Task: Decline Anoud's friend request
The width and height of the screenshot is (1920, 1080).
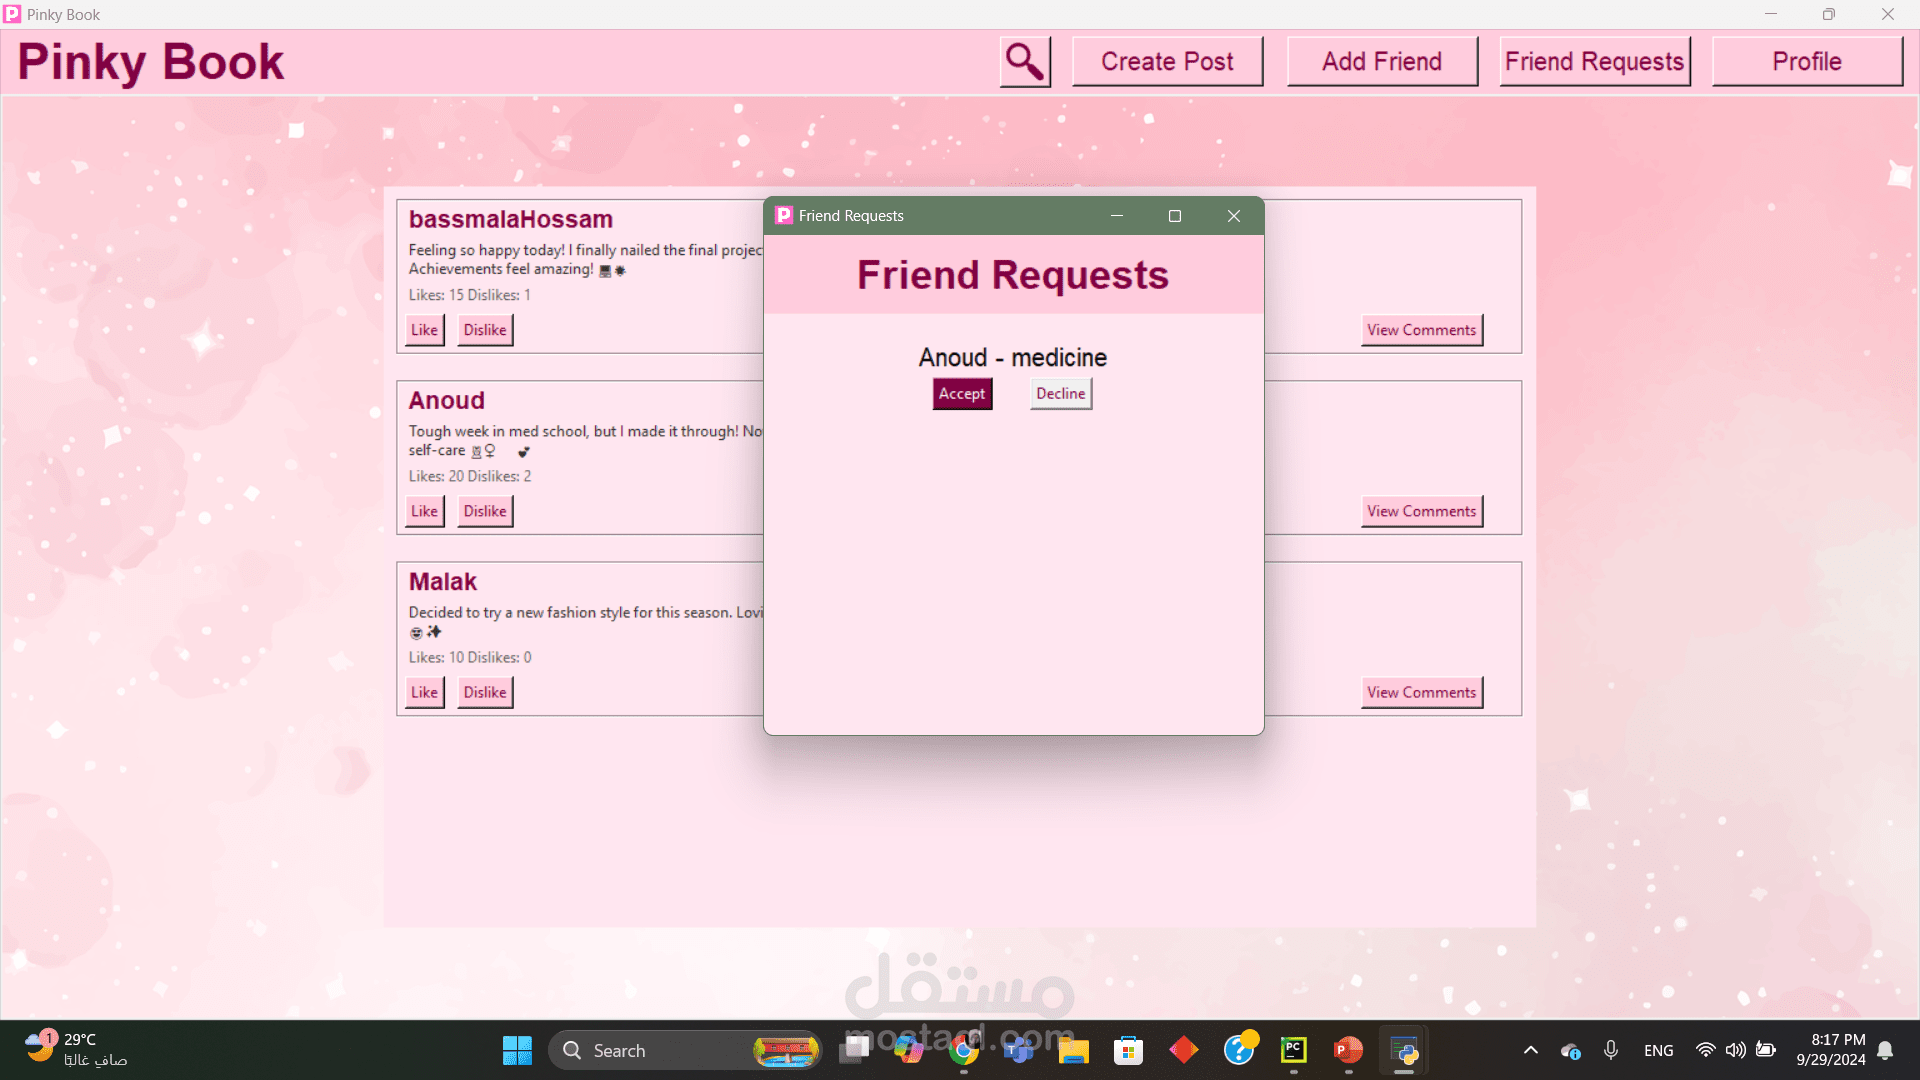Action: tap(1060, 394)
